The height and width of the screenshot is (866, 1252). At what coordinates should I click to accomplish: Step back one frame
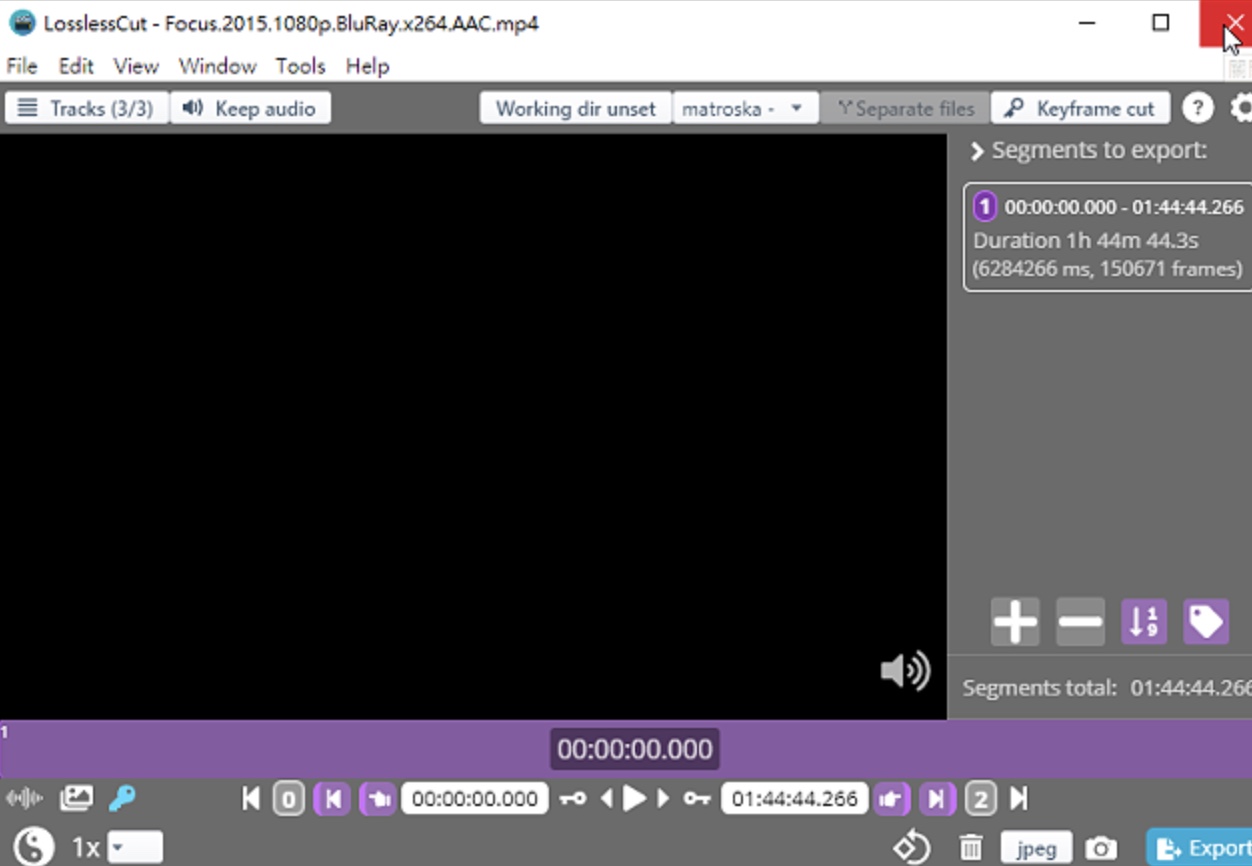click(606, 799)
